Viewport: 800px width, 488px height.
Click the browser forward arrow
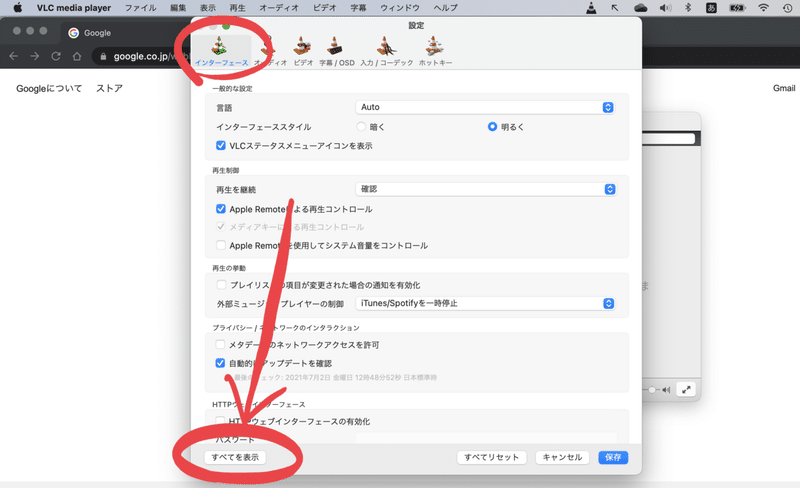[35, 56]
